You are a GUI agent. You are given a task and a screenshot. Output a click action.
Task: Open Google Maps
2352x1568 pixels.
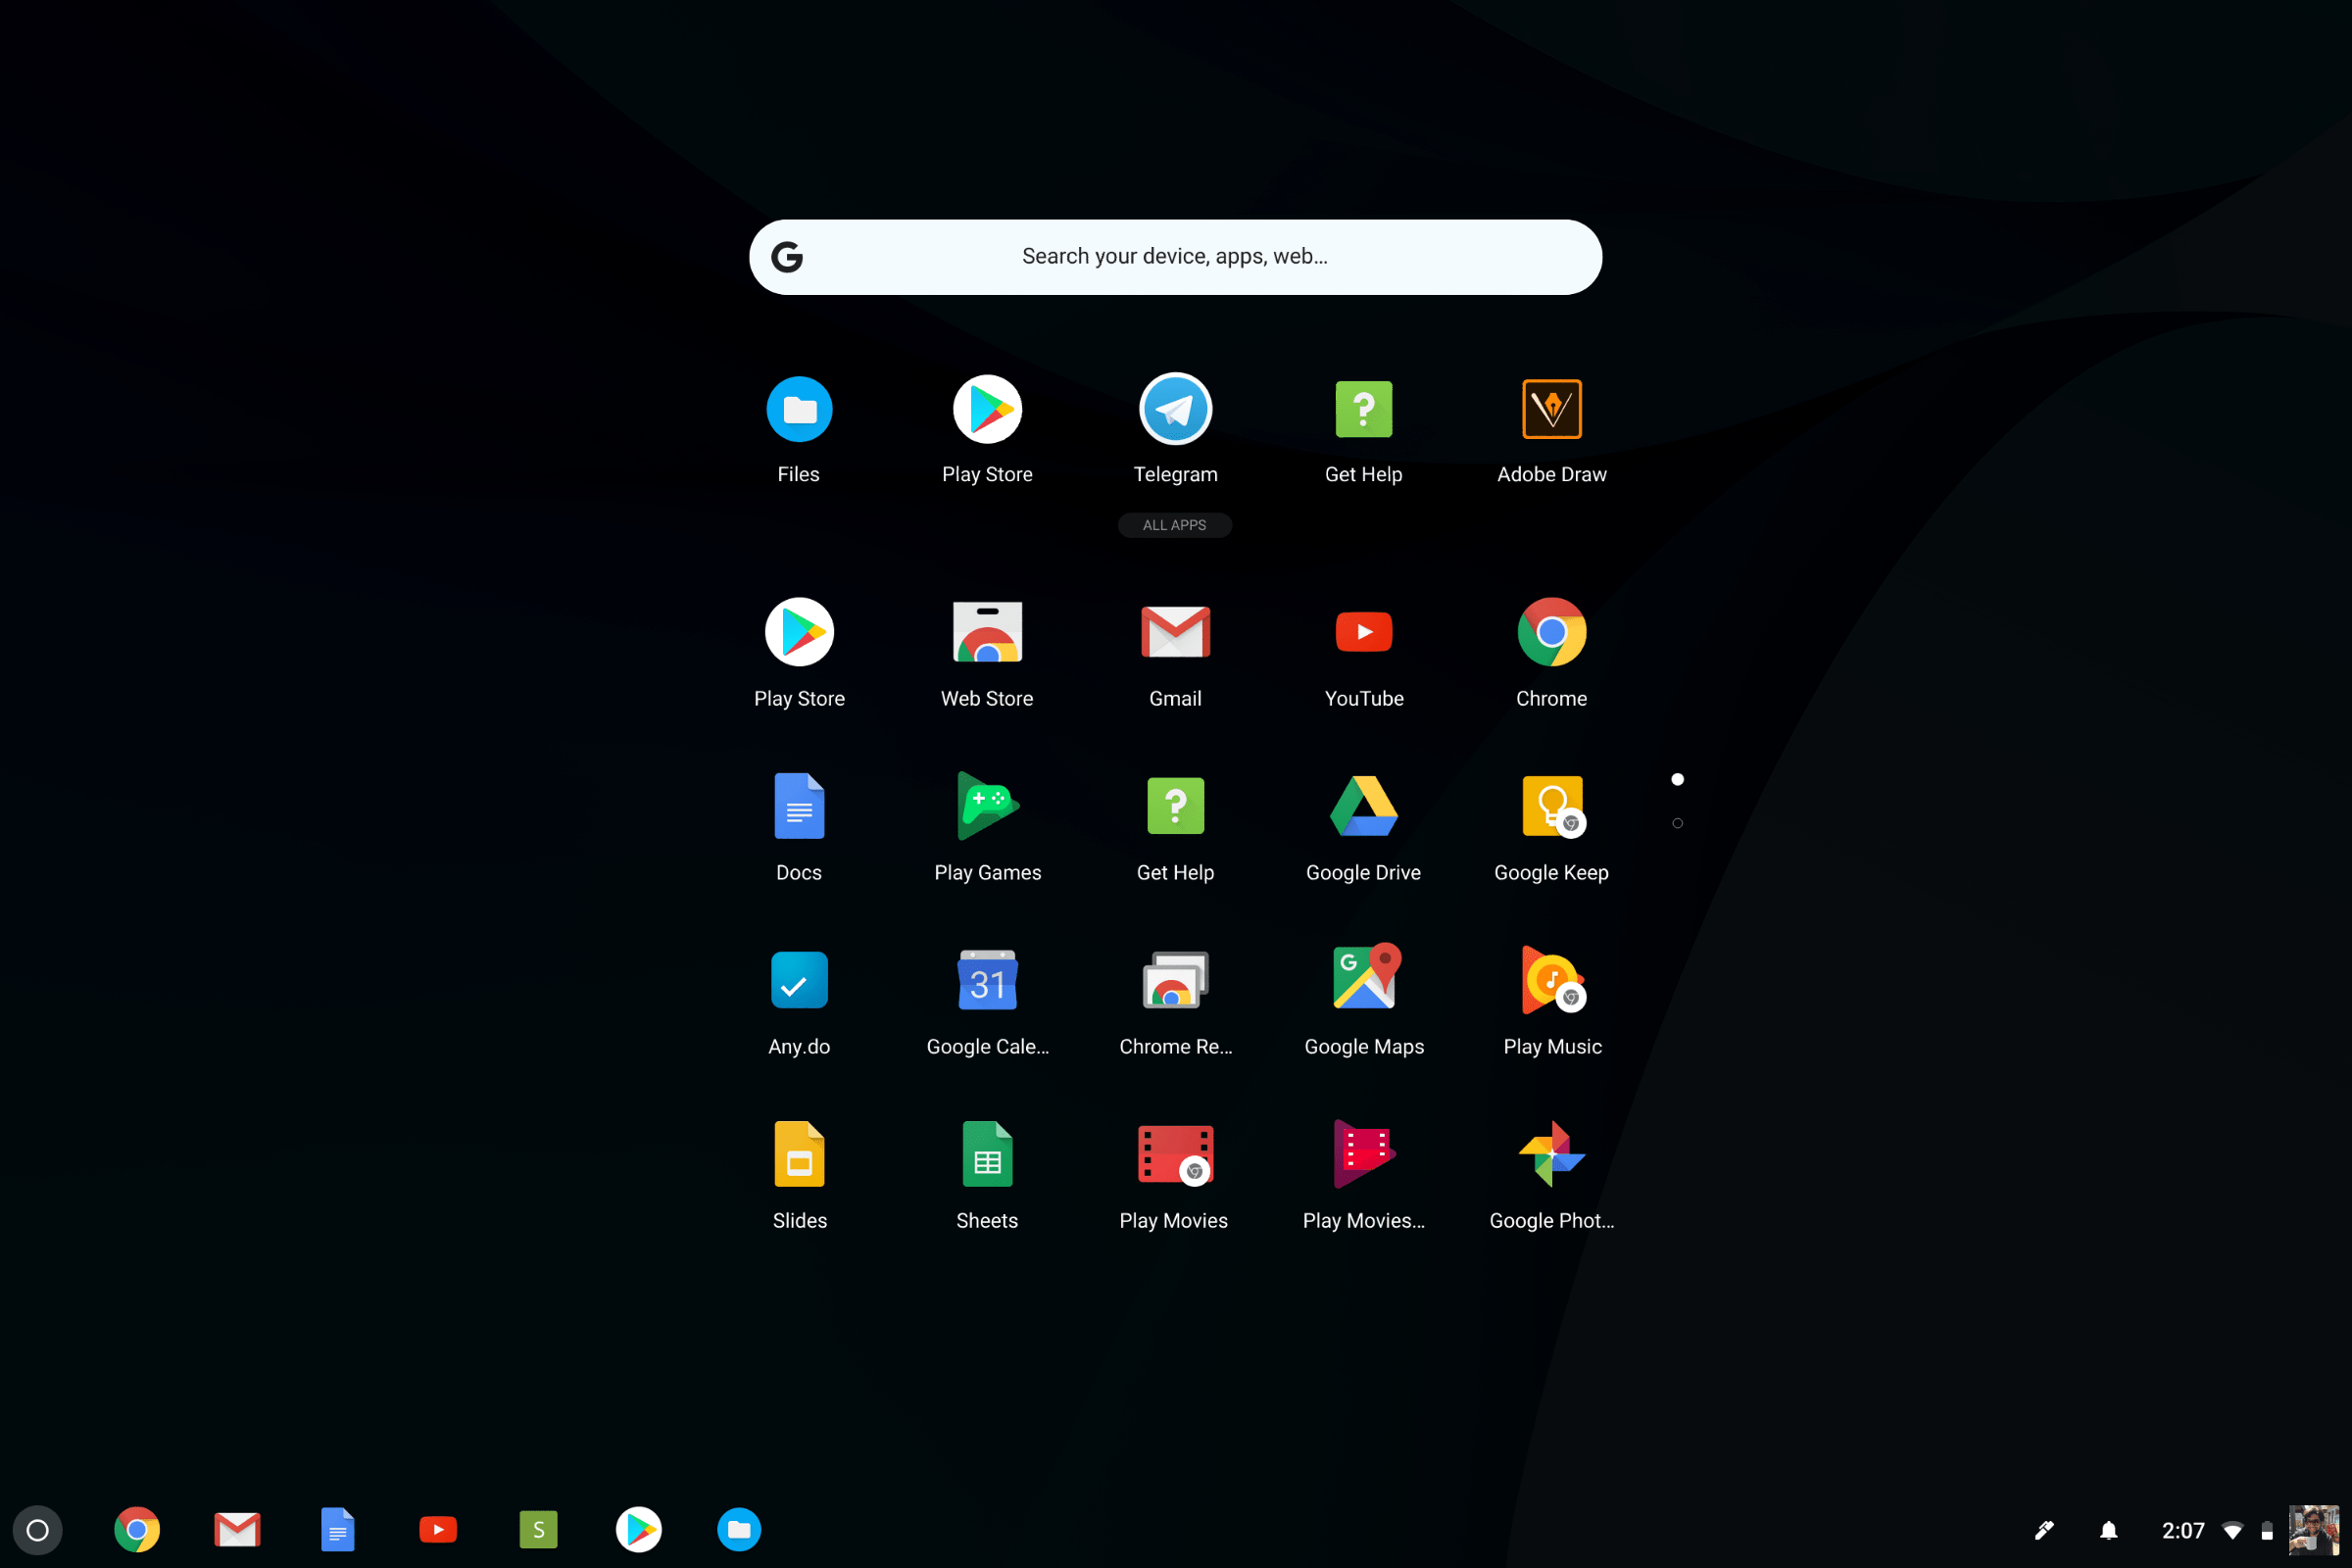[1363, 980]
